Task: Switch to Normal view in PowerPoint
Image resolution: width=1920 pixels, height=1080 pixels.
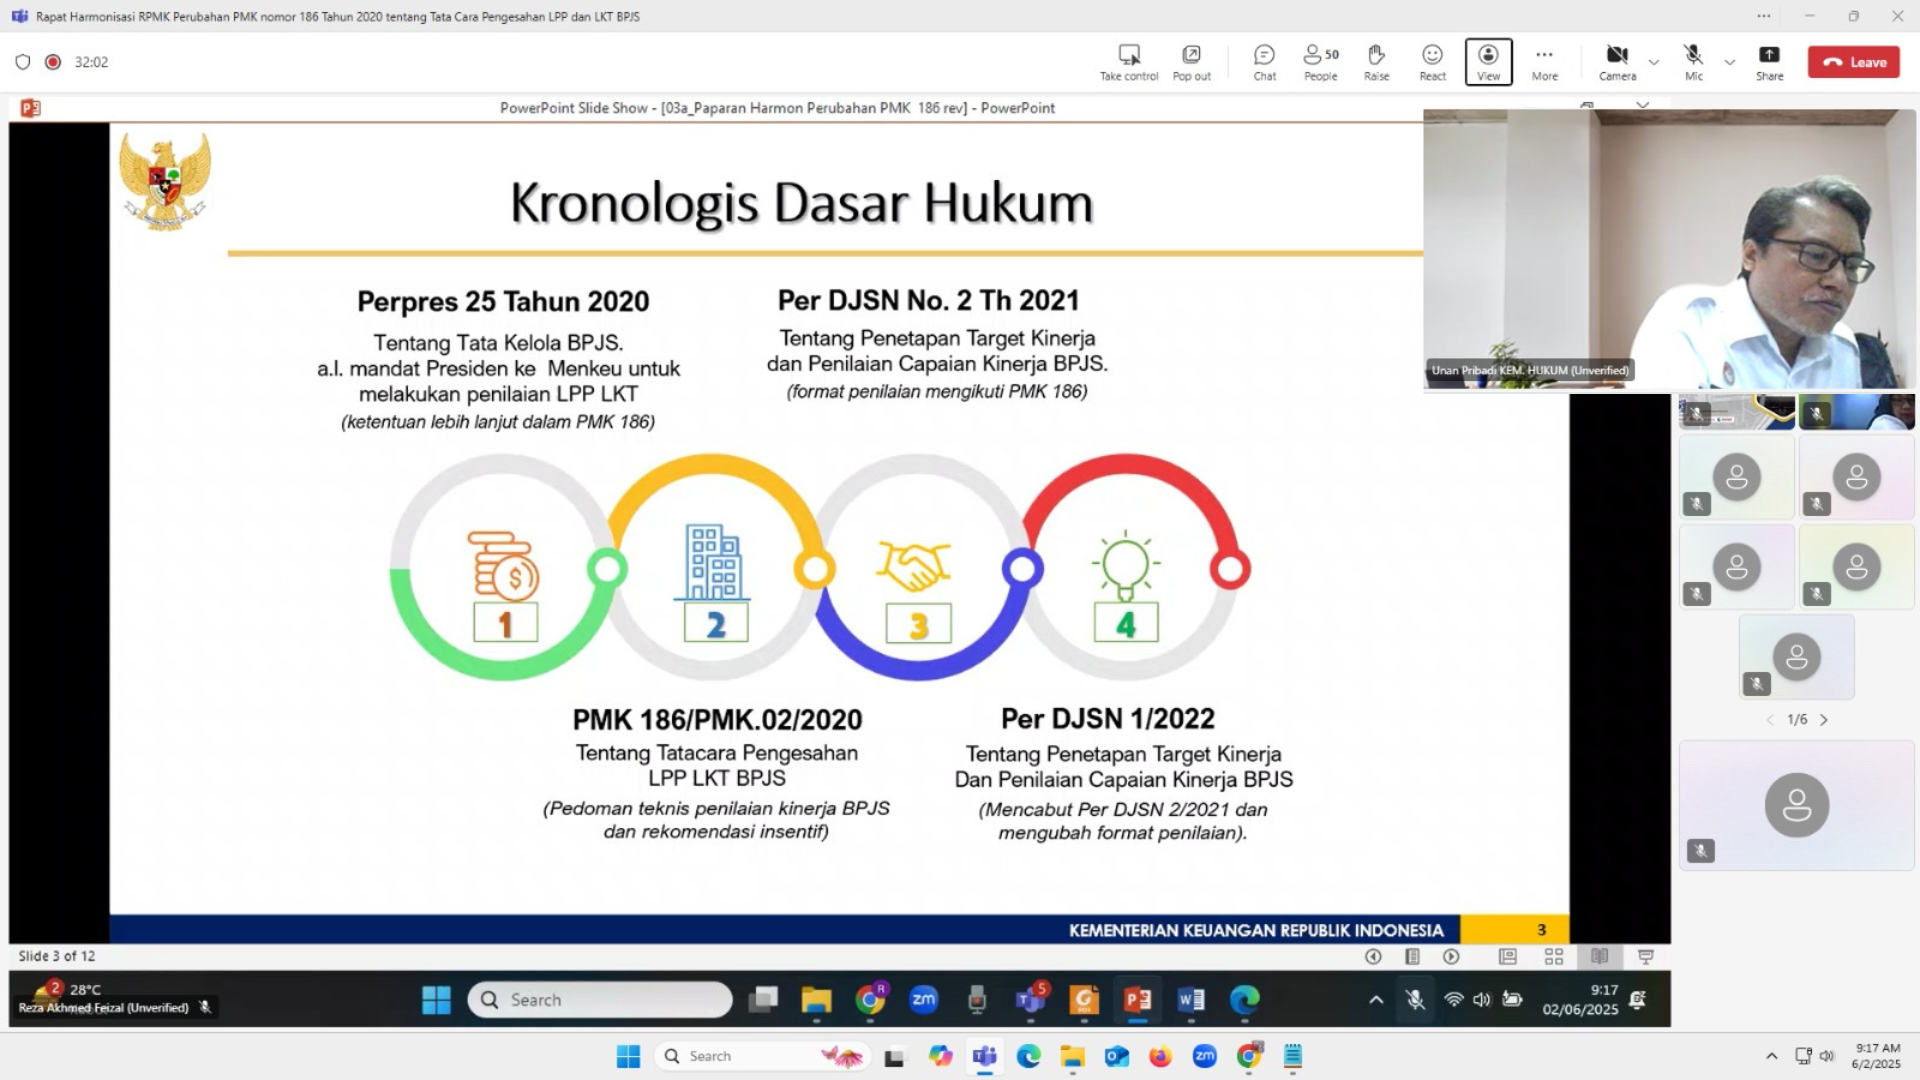Action: [x=1508, y=957]
